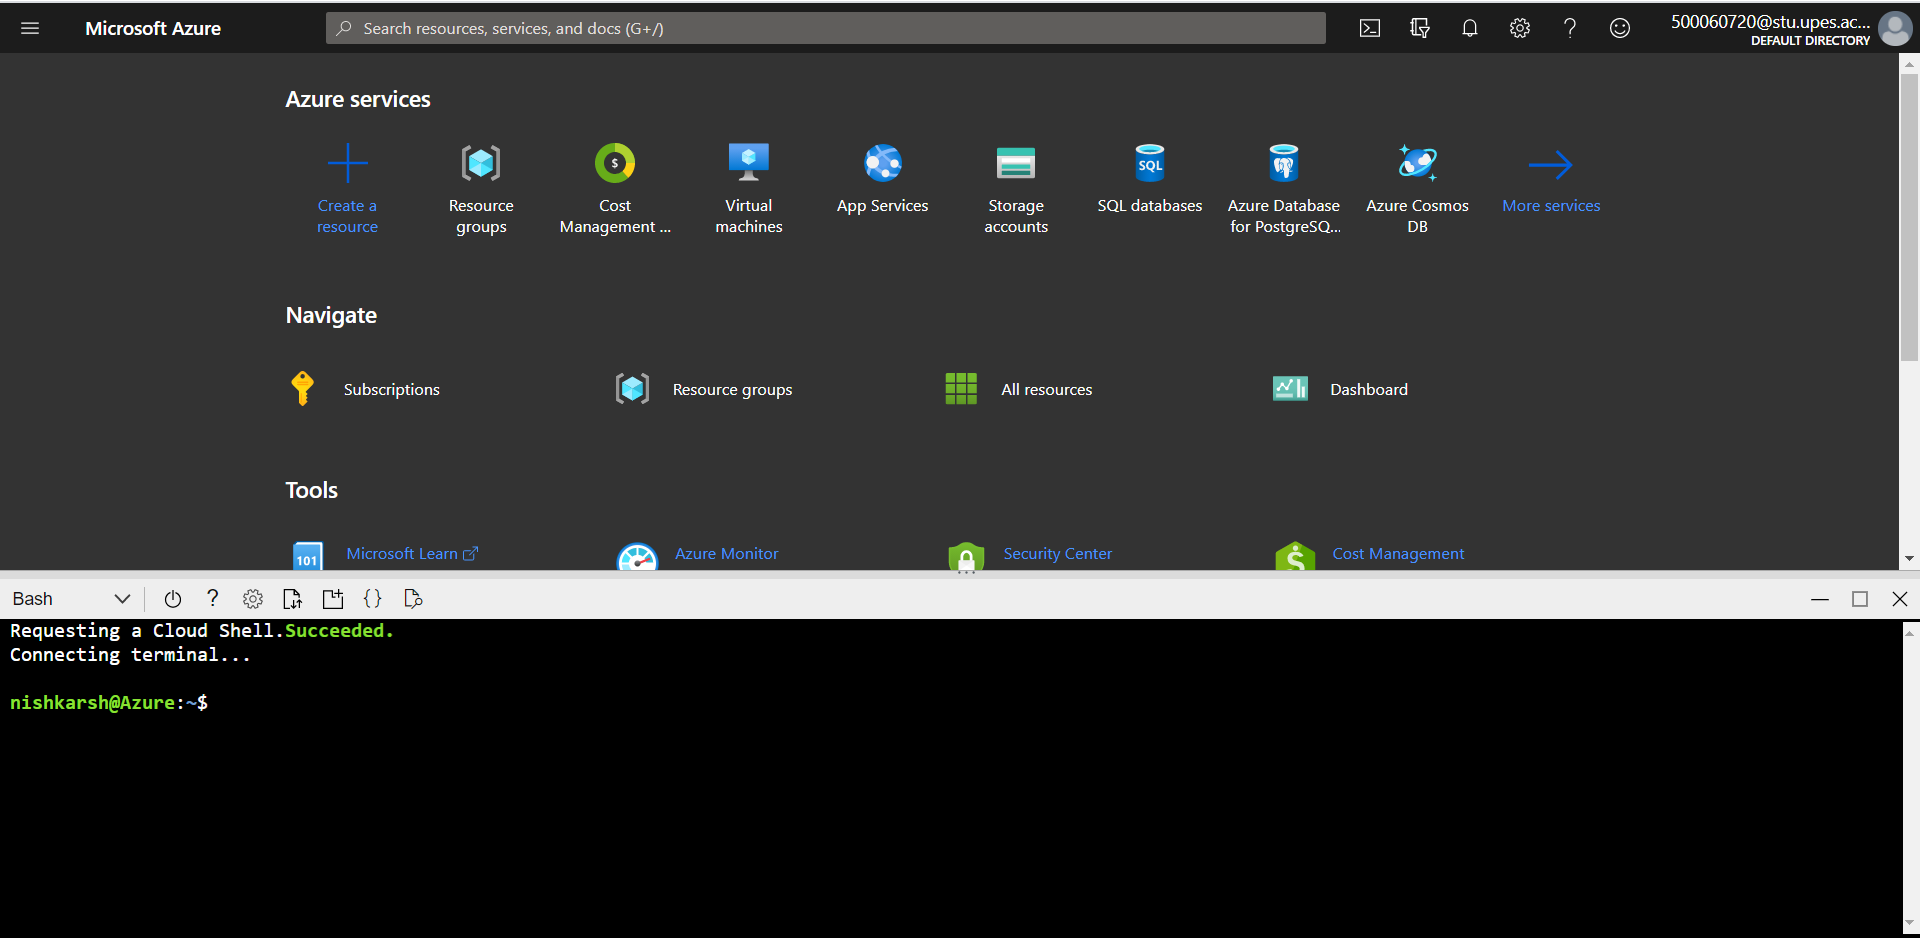Click the More services arrow
This screenshot has height=938, width=1920.
point(1551,164)
